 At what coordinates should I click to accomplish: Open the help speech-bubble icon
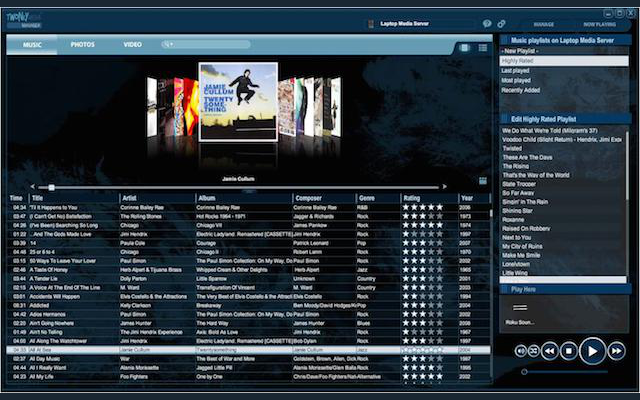click(x=487, y=24)
